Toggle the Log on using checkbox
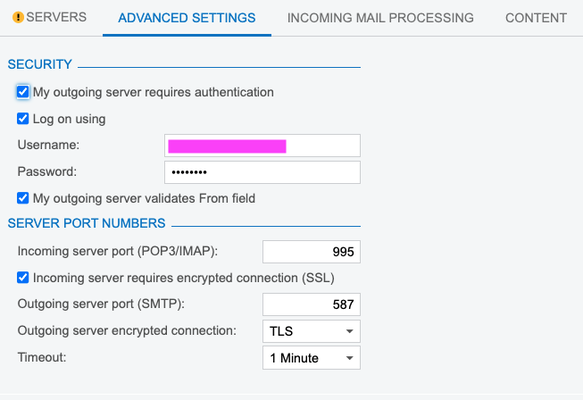 point(23,119)
